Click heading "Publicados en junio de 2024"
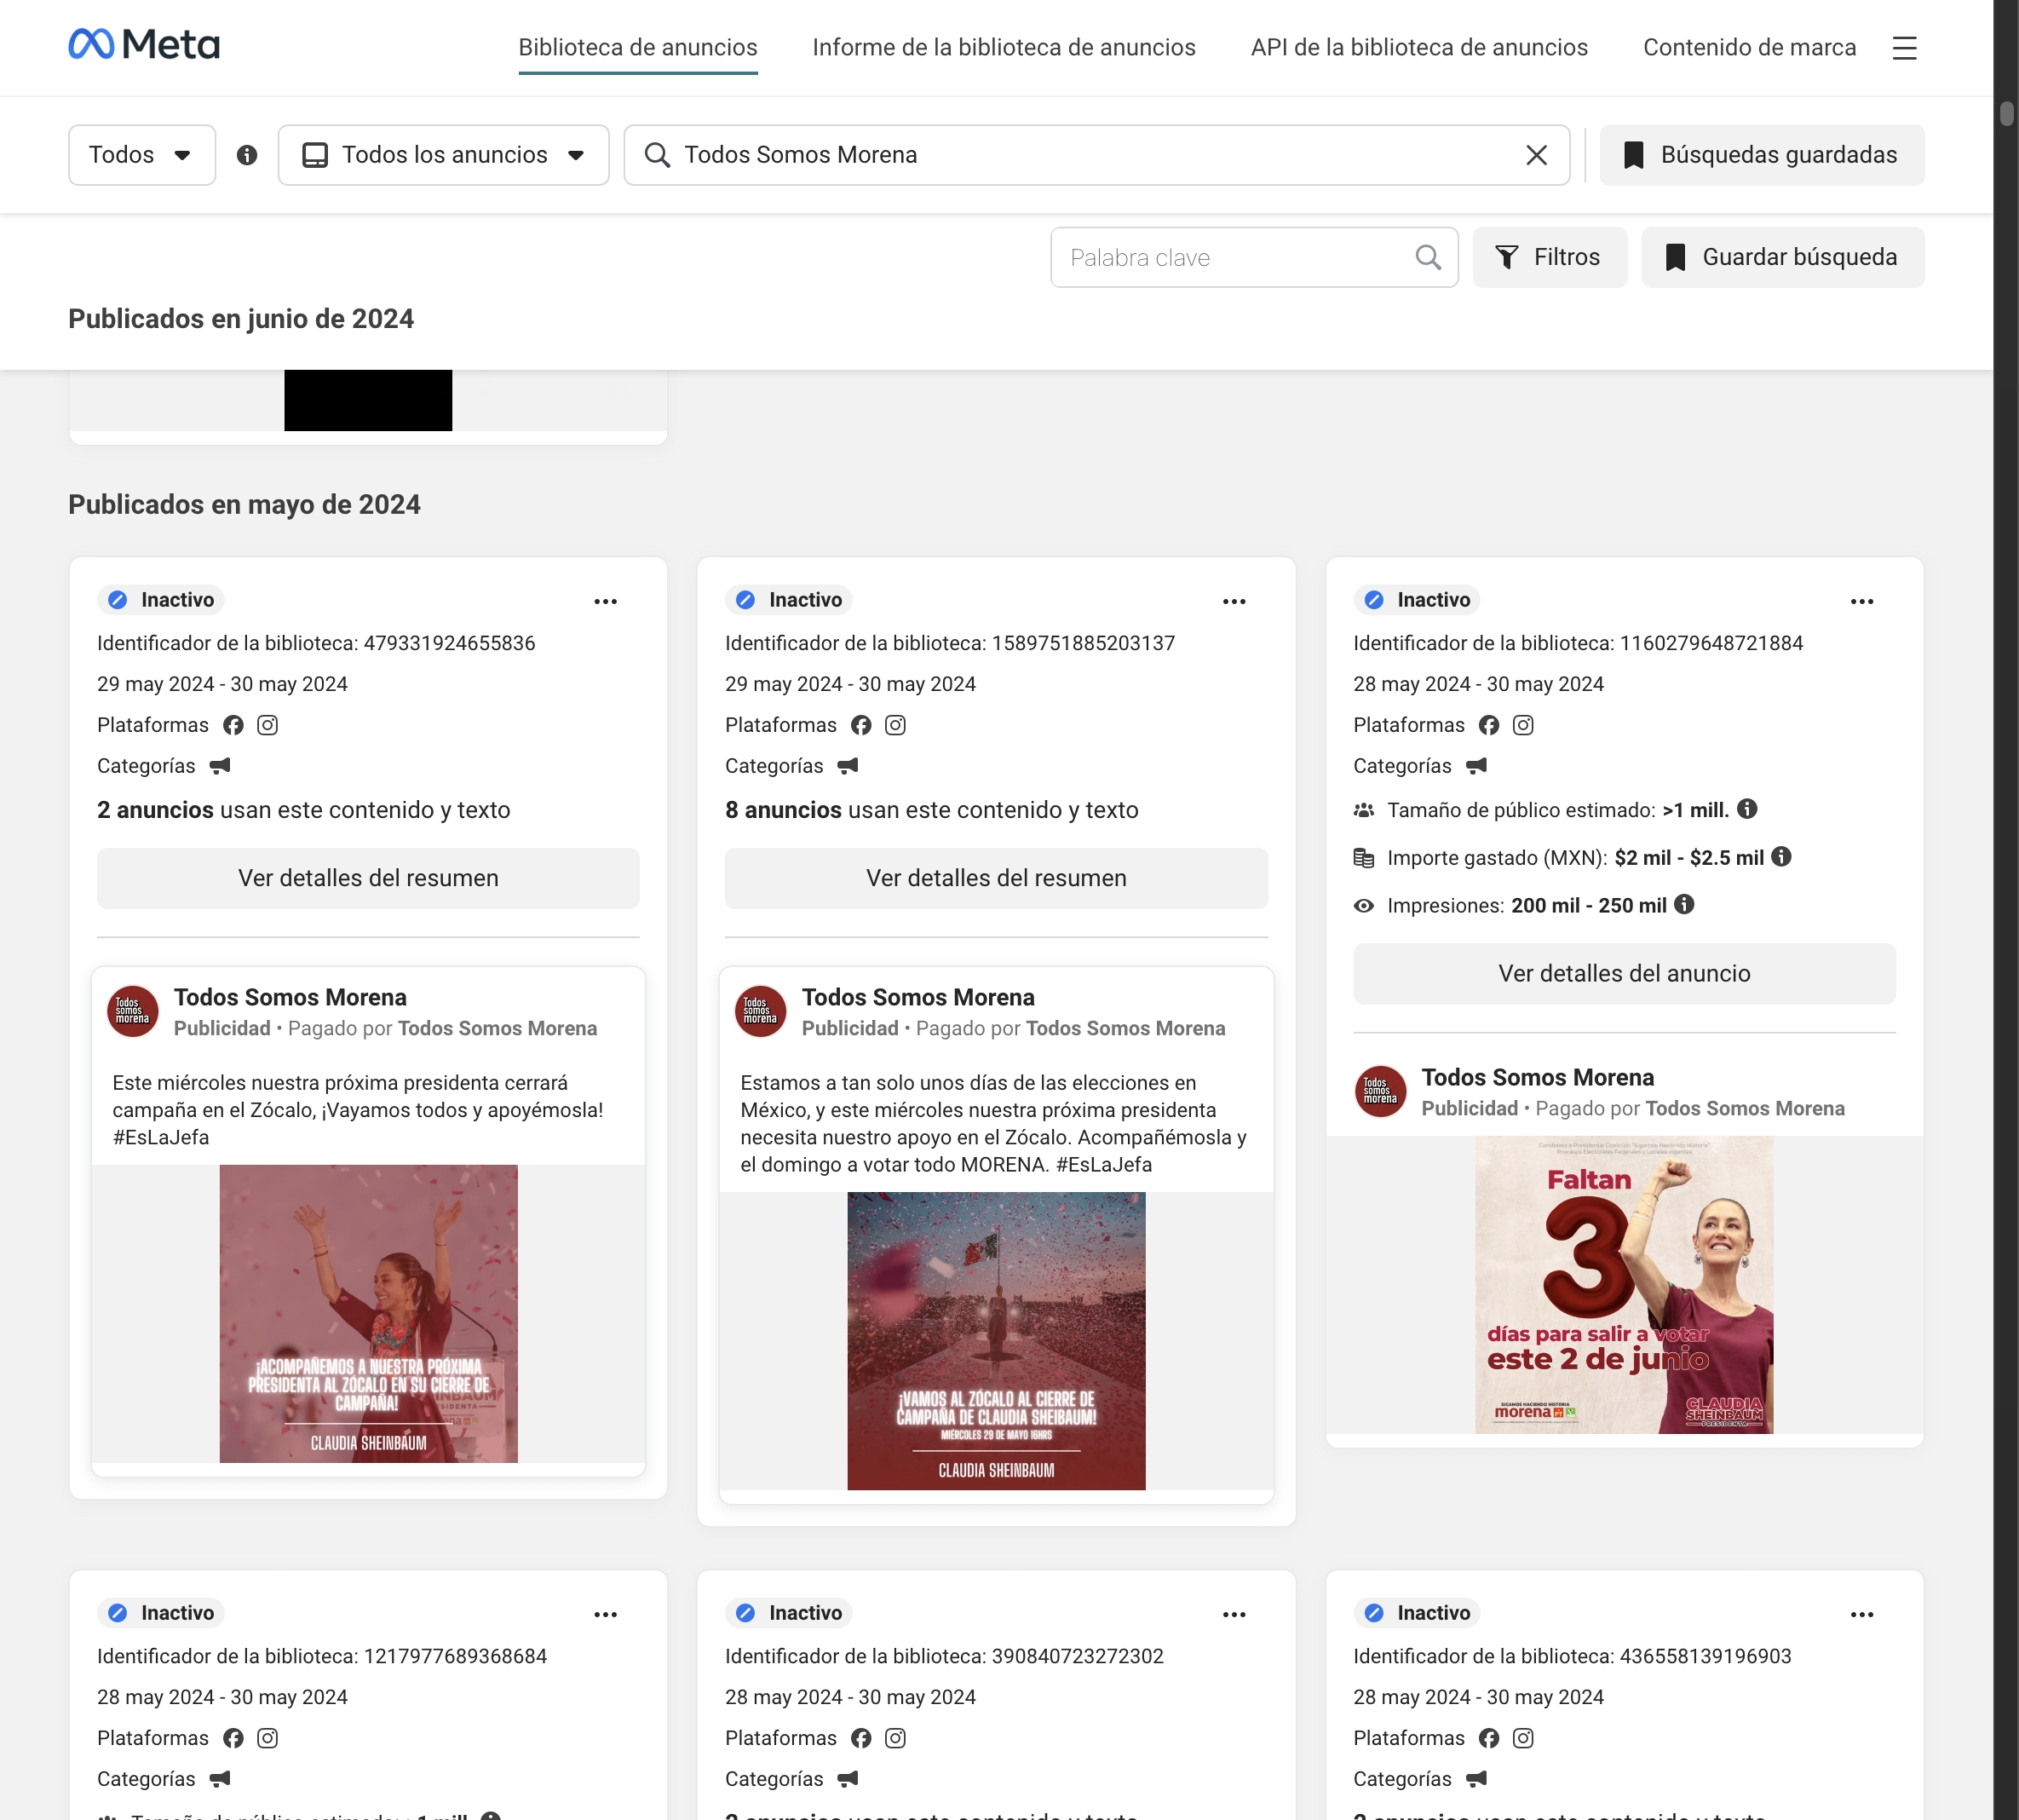 tap(241, 319)
